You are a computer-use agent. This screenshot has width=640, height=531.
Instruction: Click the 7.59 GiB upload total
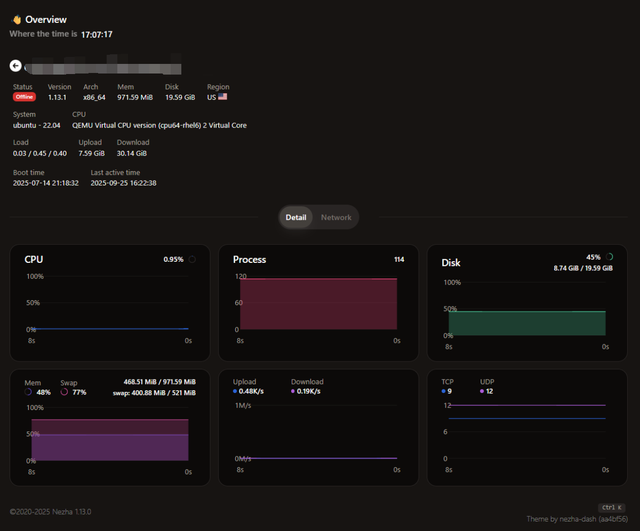click(91, 153)
